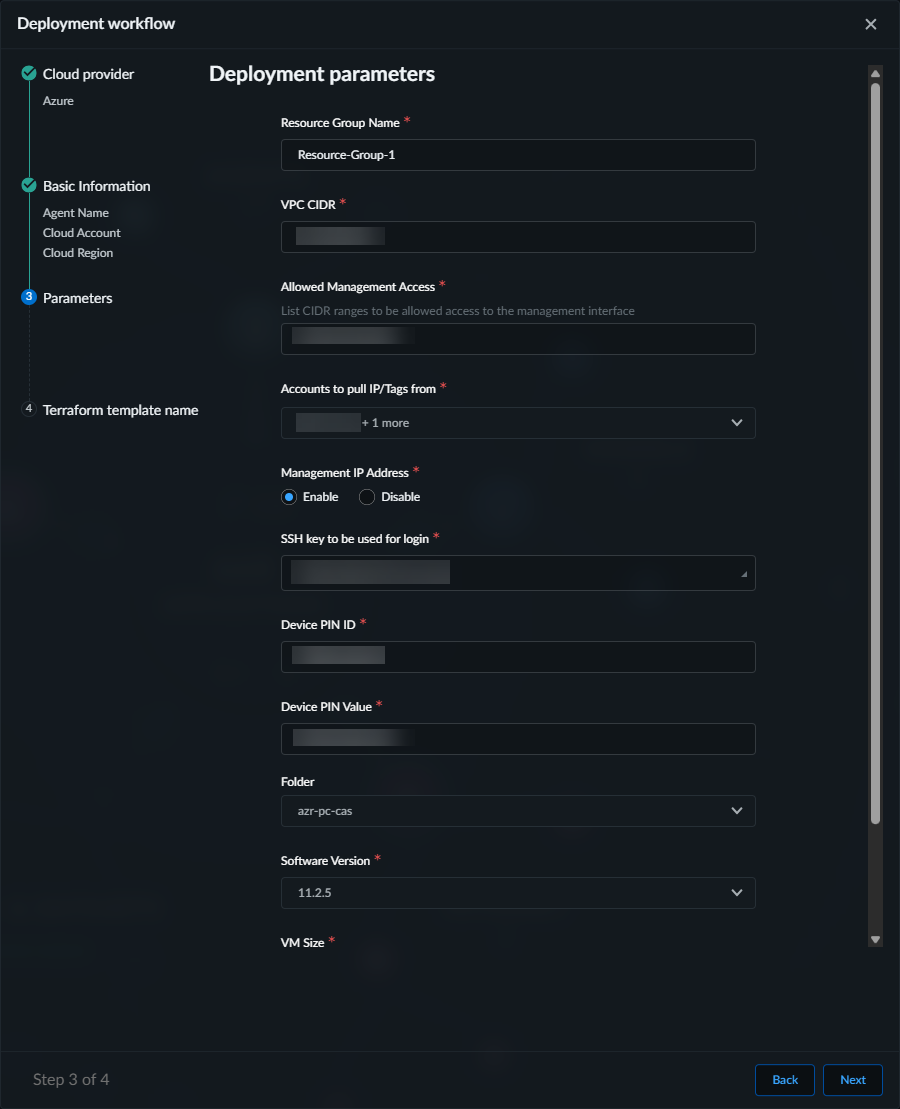The width and height of the screenshot is (900, 1109).
Task: Click the step 4 Terraform template icon
Action: click(29, 409)
